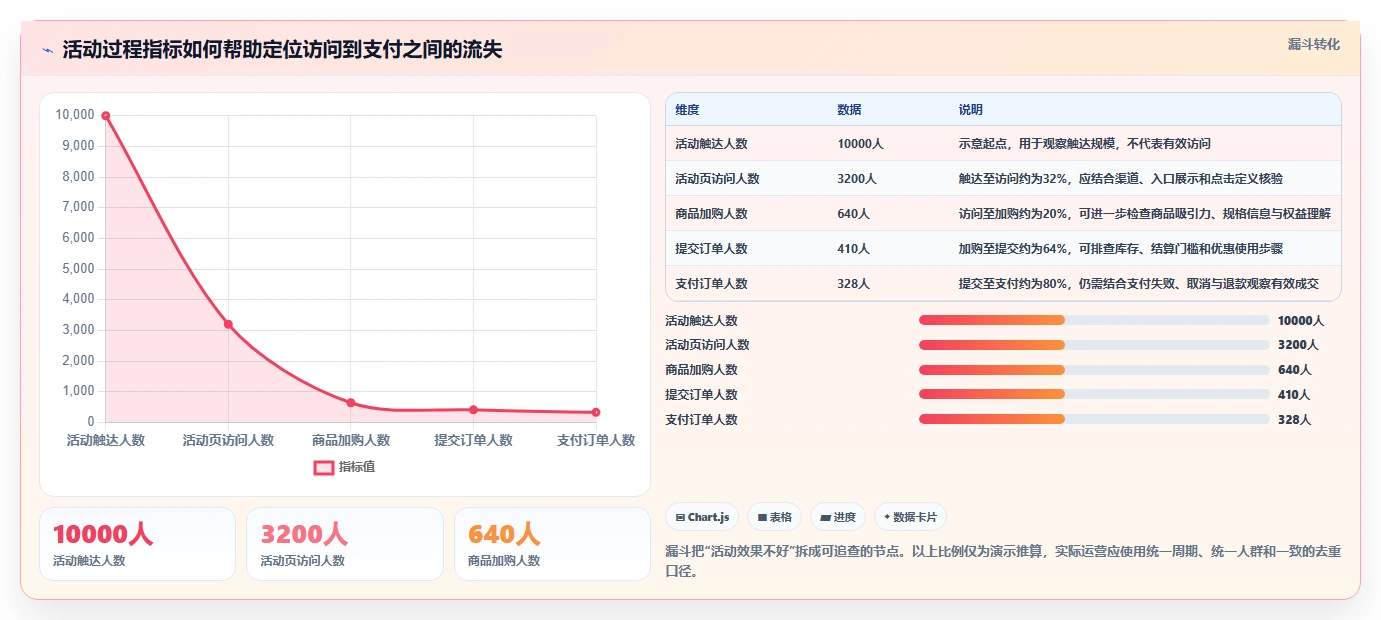
Task: Click the 支付订单人数 x-axis label
Action: coord(596,440)
